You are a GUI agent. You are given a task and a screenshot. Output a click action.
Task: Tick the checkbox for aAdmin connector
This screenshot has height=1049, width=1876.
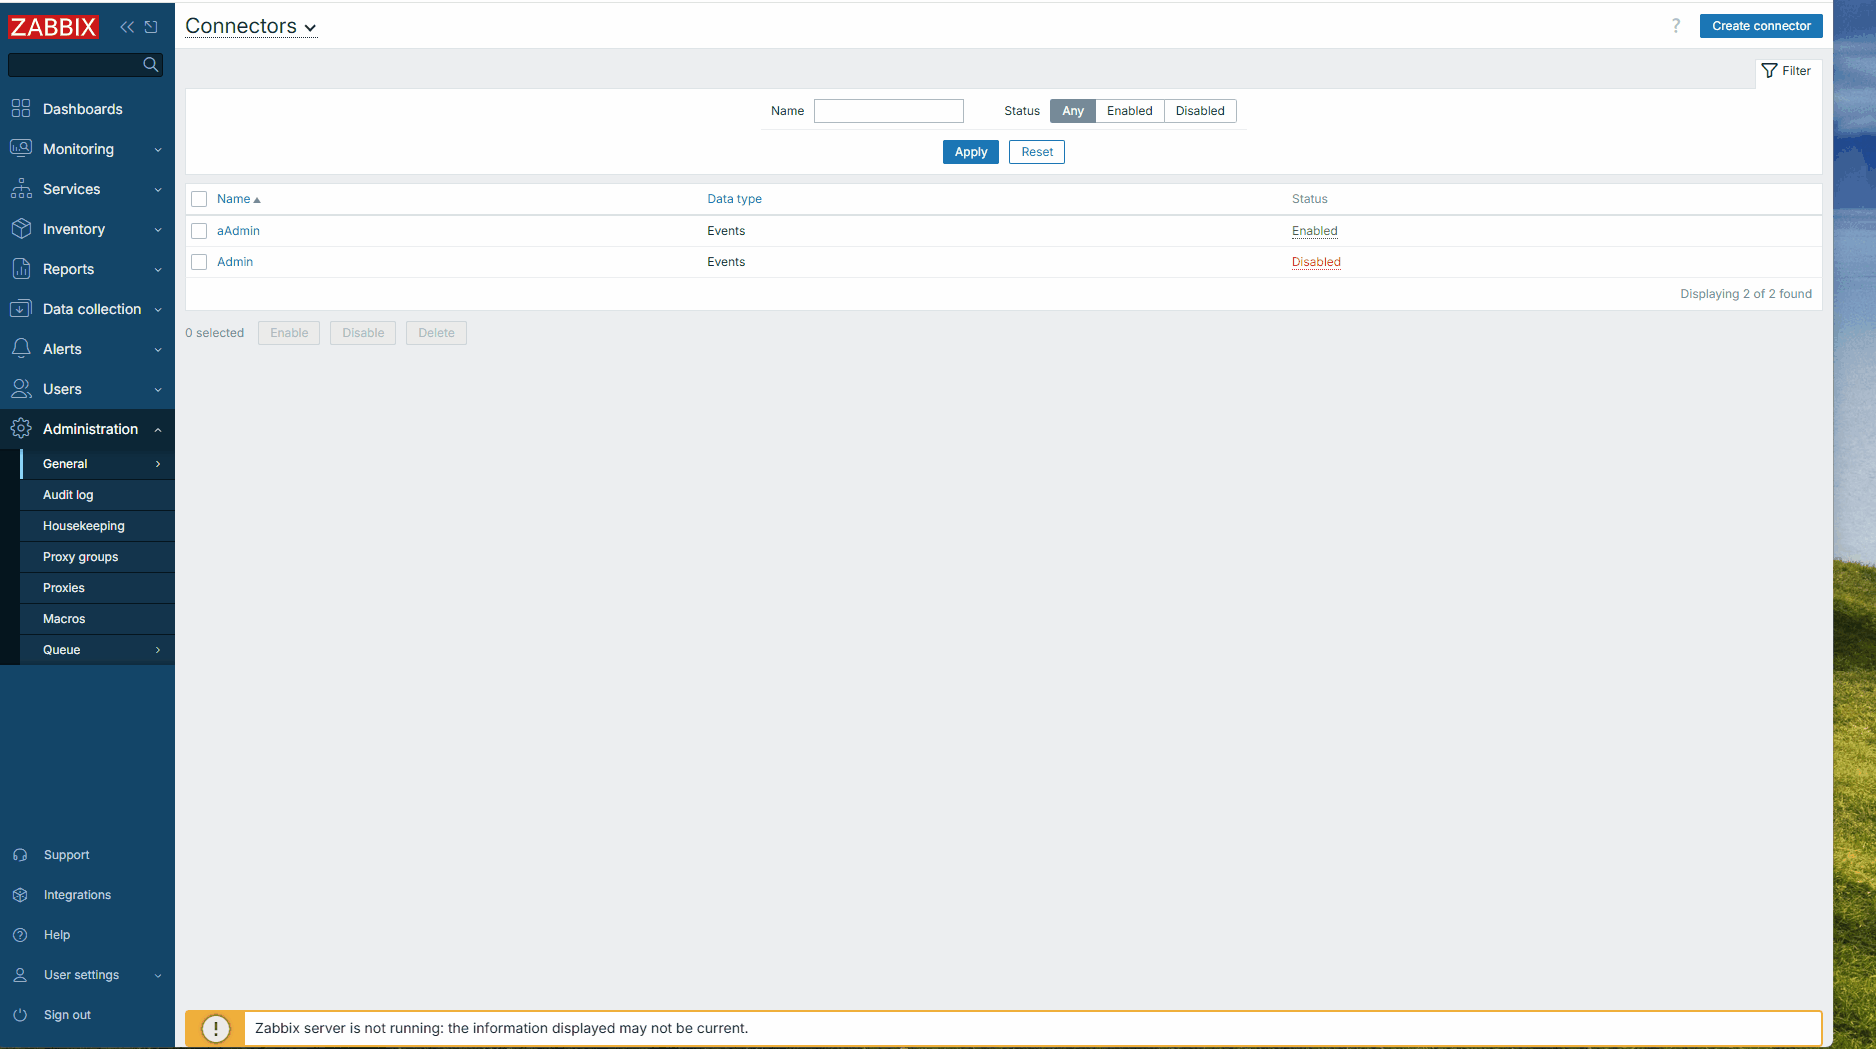coord(199,231)
